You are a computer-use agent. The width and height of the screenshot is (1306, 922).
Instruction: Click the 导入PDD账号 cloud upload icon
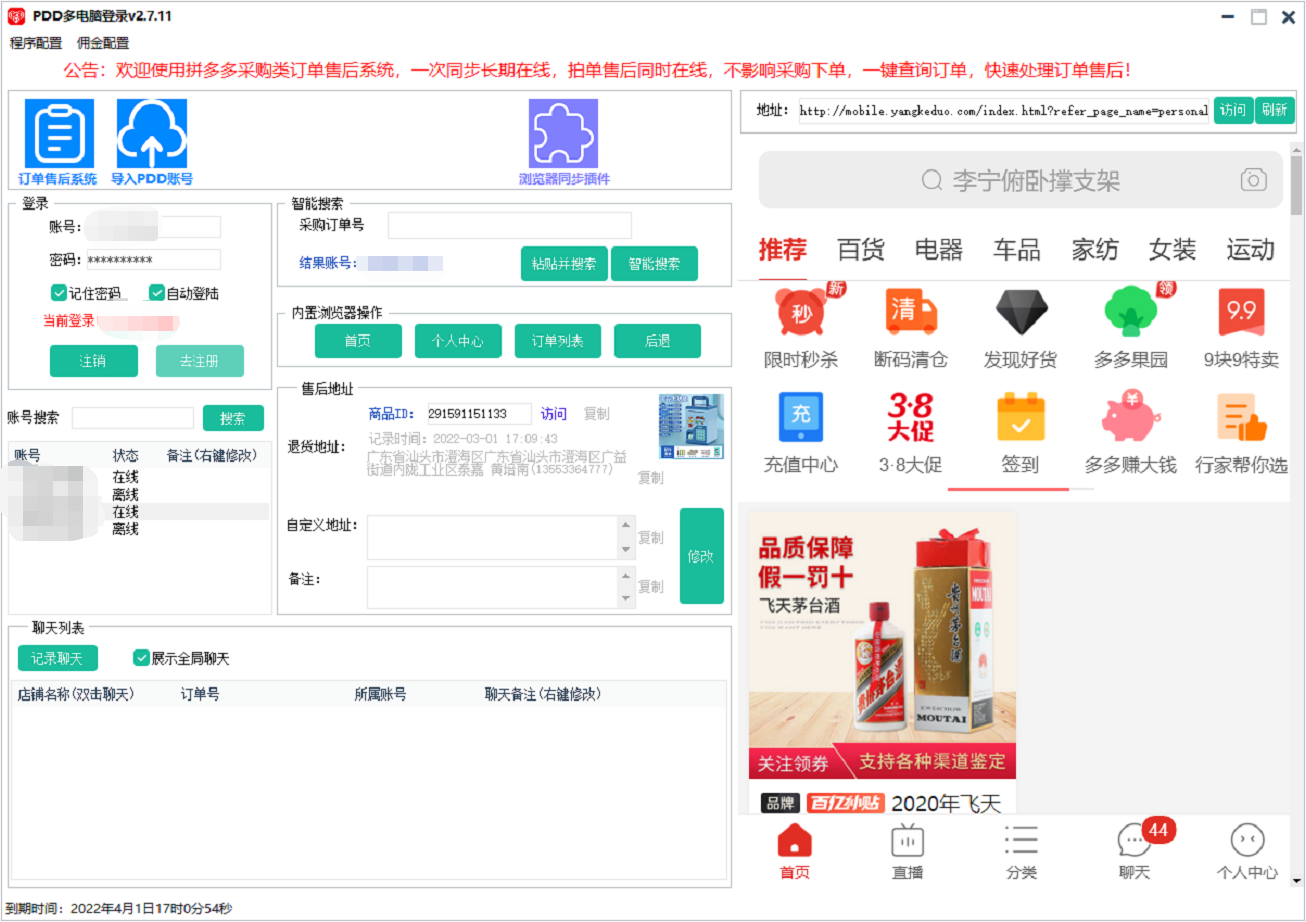pyautogui.click(x=151, y=134)
